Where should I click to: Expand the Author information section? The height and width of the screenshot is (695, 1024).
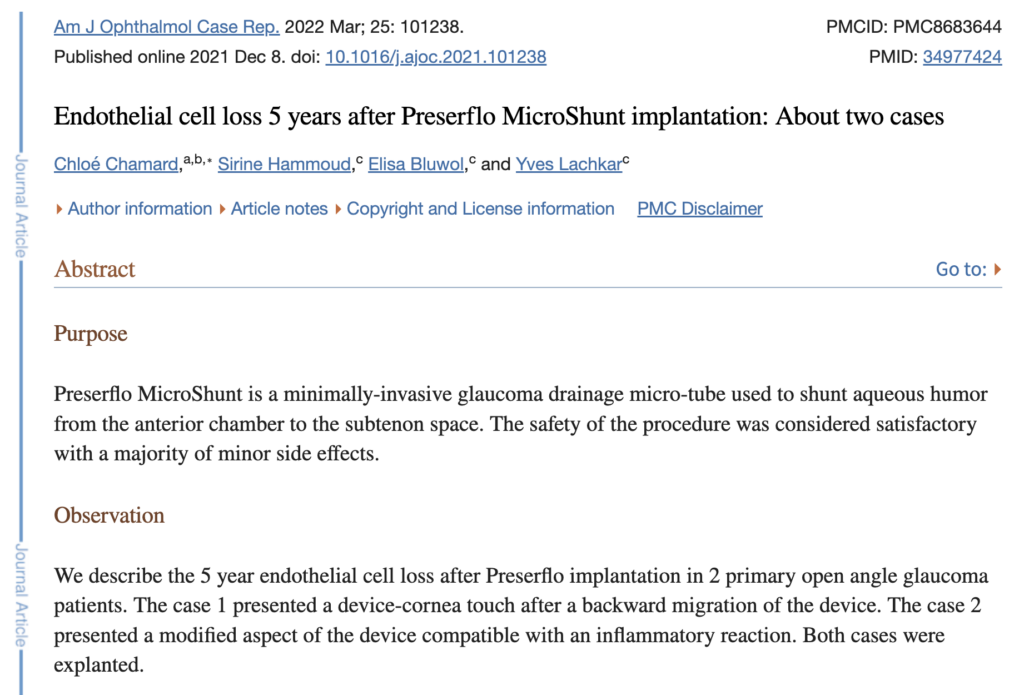pos(139,209)
